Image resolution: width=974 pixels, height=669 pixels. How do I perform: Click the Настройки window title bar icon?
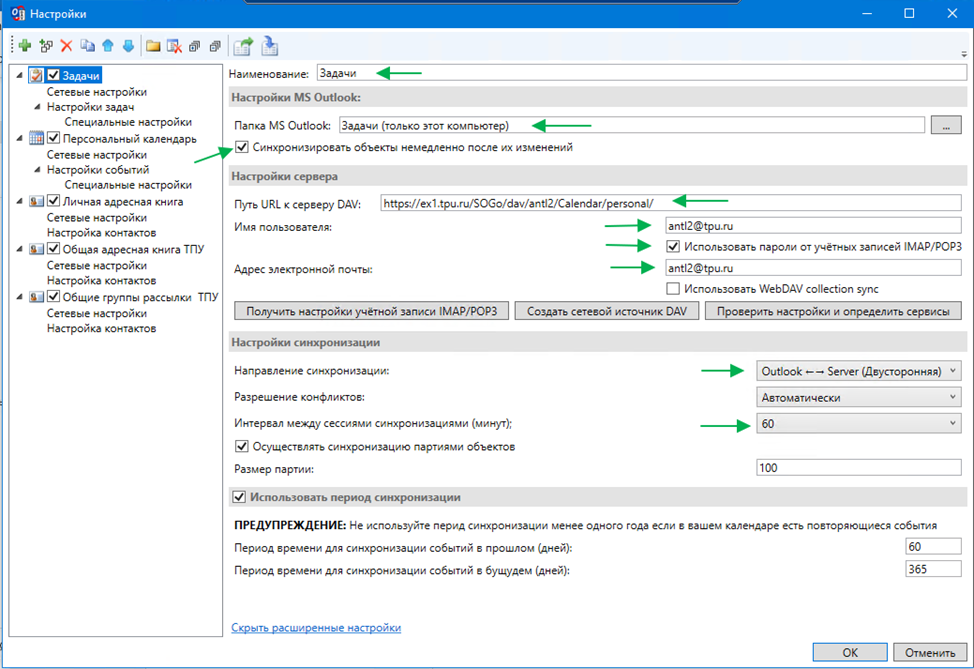[x=18, y=13]
